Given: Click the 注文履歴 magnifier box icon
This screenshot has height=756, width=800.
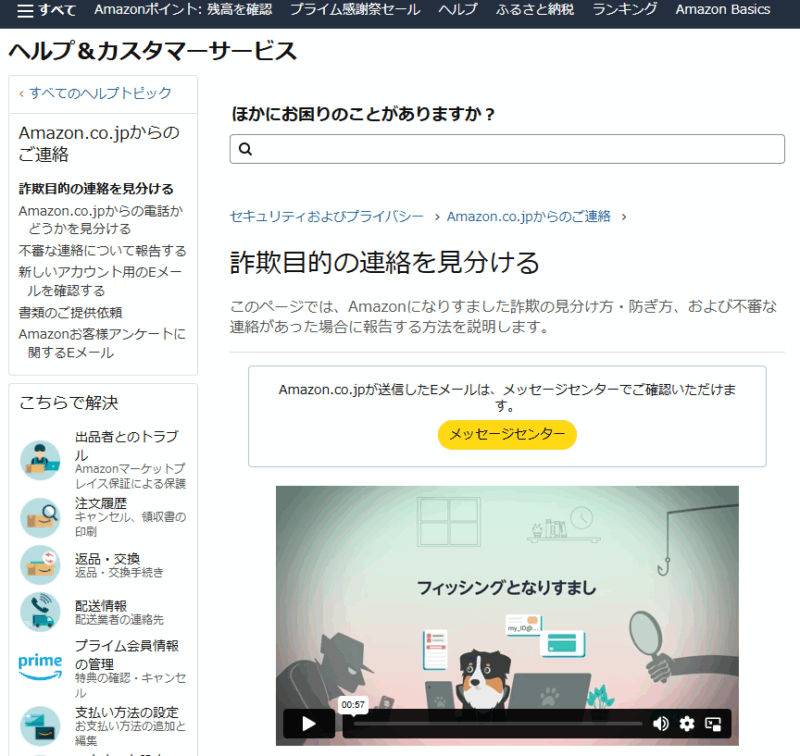Looking at the screenshot, I should click(x=40, y=517).
